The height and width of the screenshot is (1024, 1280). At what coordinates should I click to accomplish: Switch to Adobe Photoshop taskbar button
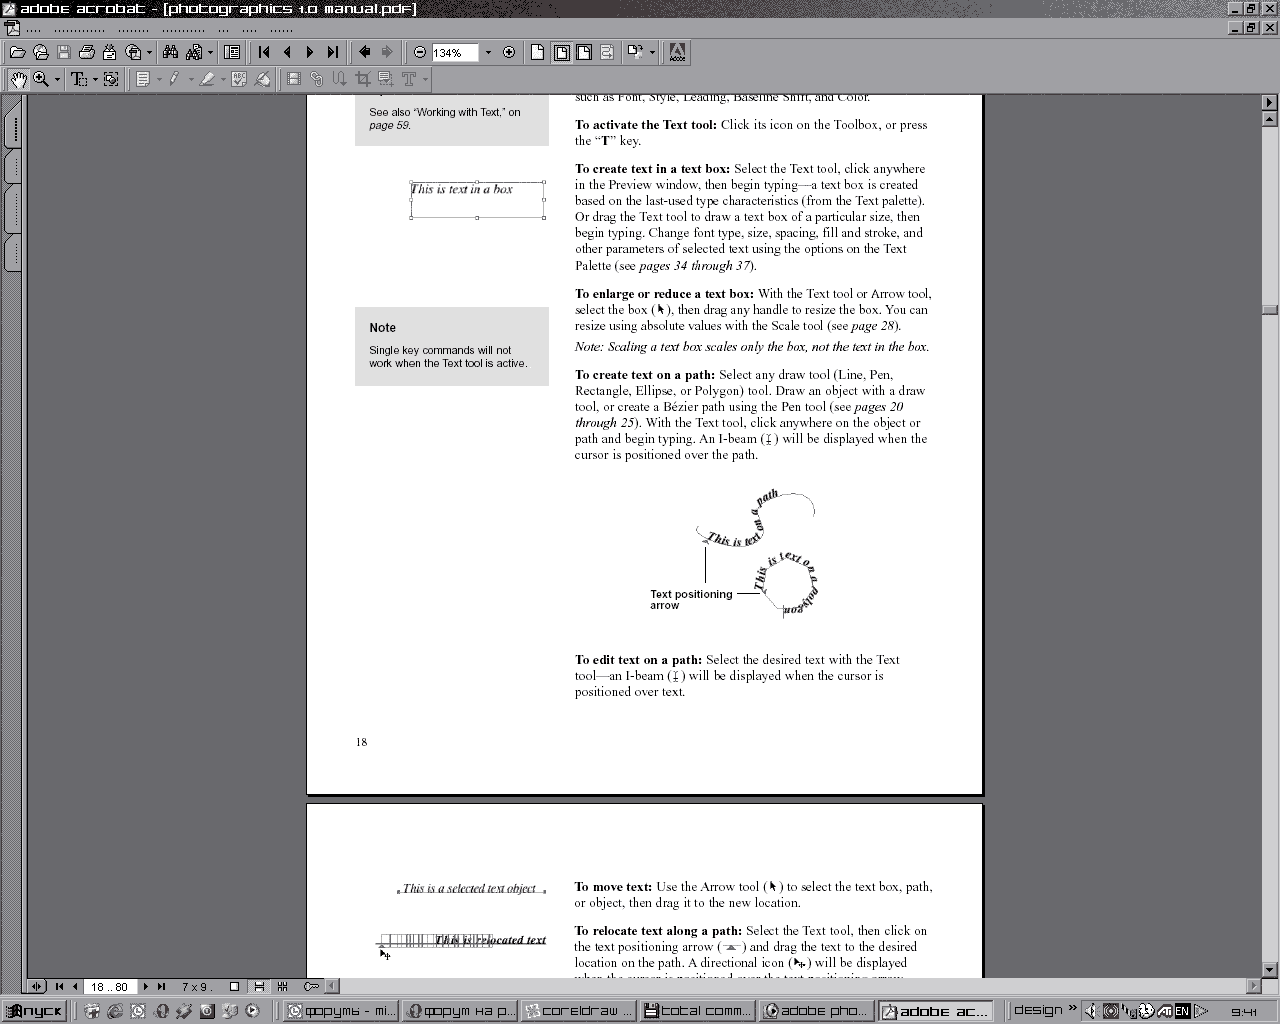tap(817, 1011)
